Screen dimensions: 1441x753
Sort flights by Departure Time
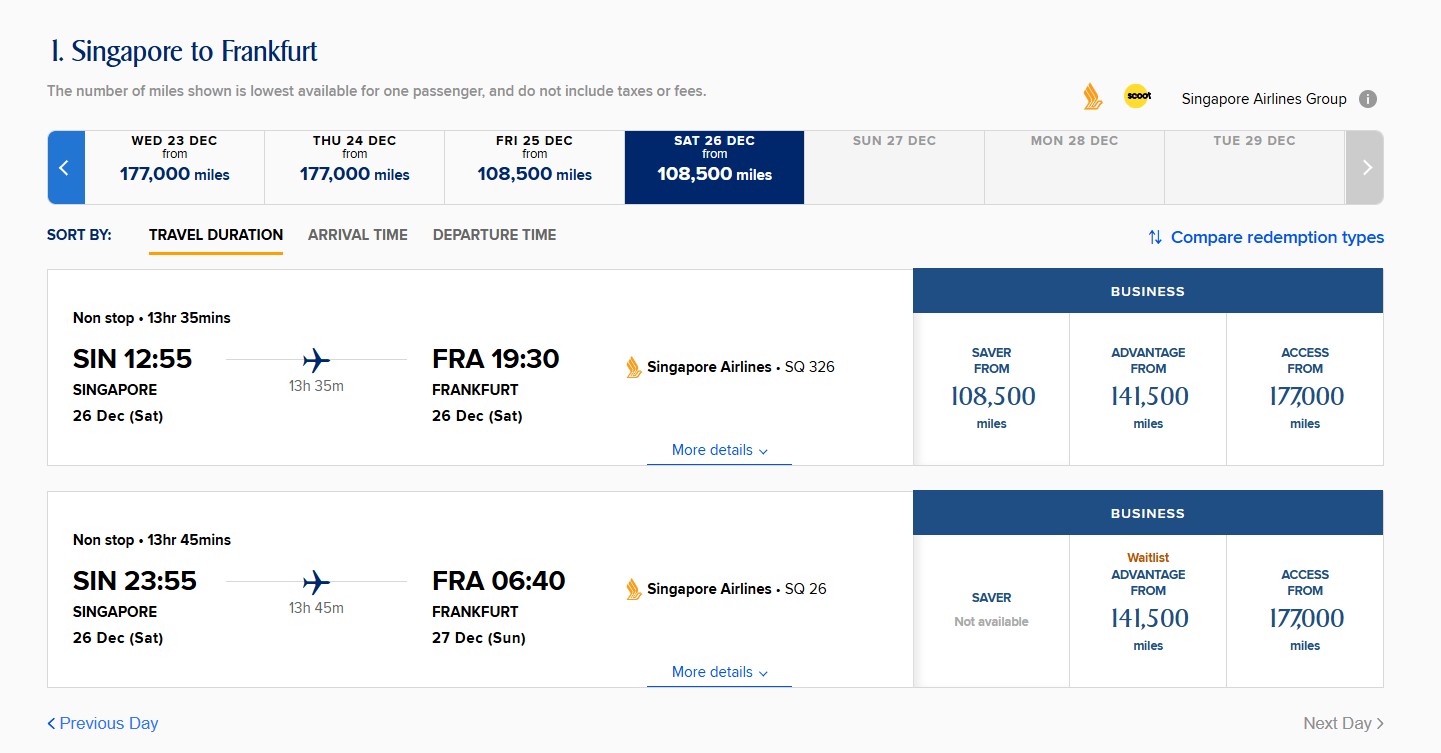pos(494,235)
